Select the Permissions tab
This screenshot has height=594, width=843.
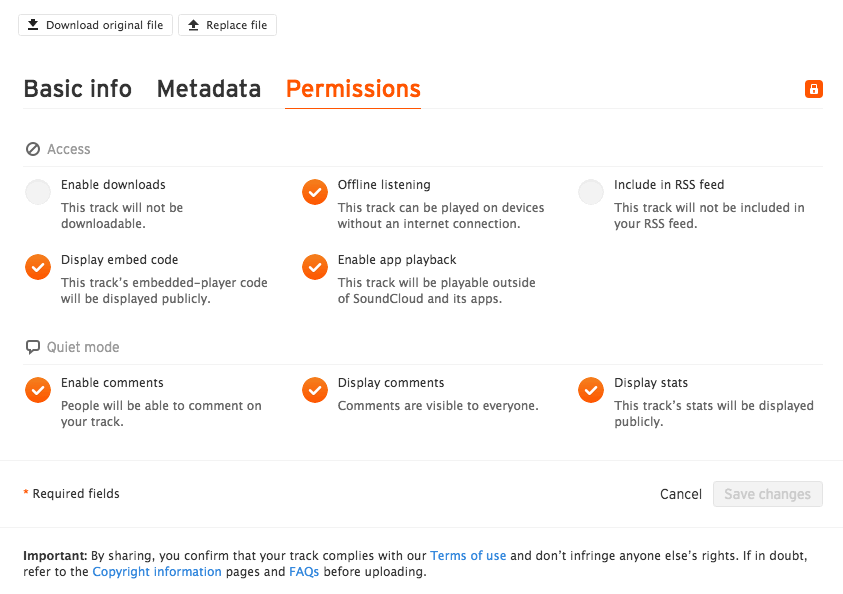(x=353, y=89)
